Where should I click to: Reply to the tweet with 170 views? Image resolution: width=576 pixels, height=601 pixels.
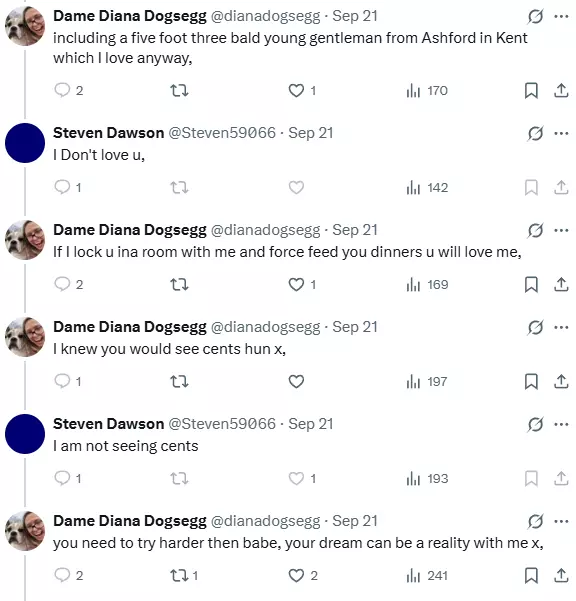(x=69, y=90)
